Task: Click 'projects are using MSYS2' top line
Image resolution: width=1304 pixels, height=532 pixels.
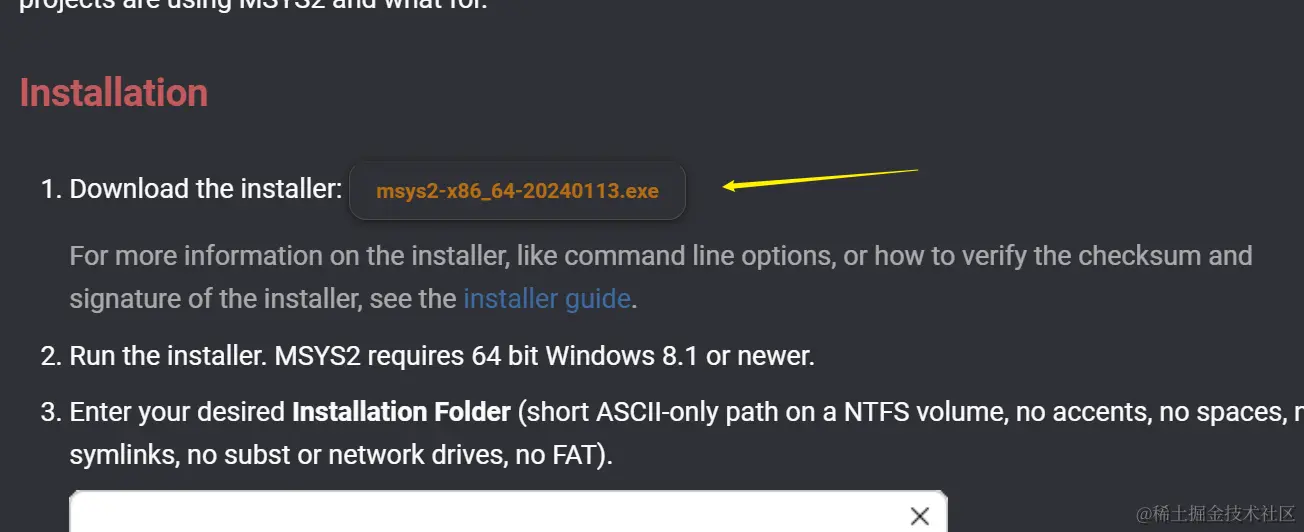Action: 253,4
